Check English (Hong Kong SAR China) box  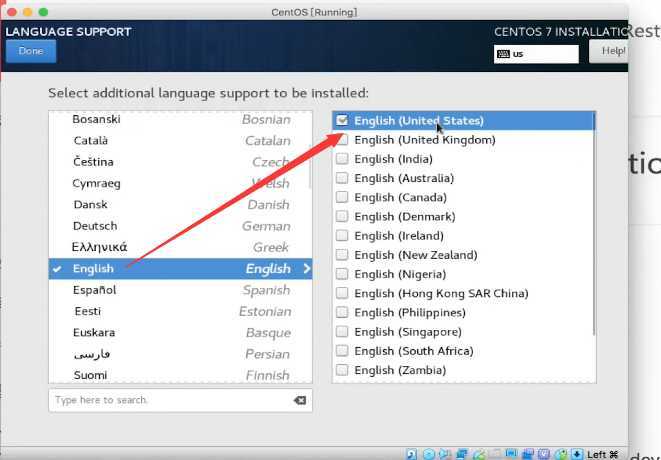coord(342,293)
